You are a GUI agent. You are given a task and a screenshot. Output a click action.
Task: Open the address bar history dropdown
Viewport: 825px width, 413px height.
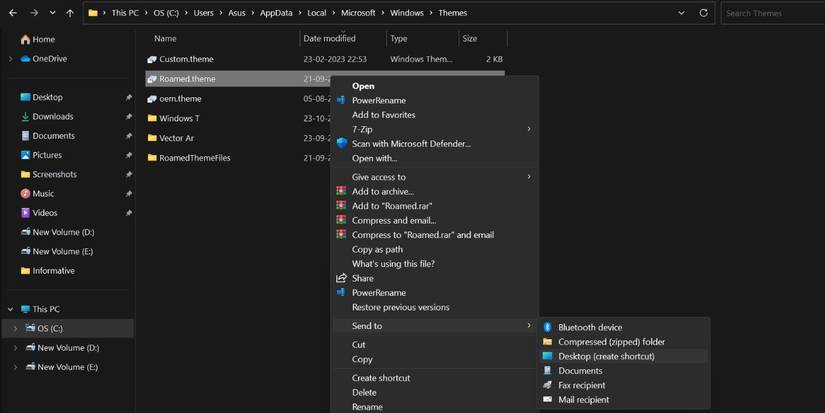(681, 13)
